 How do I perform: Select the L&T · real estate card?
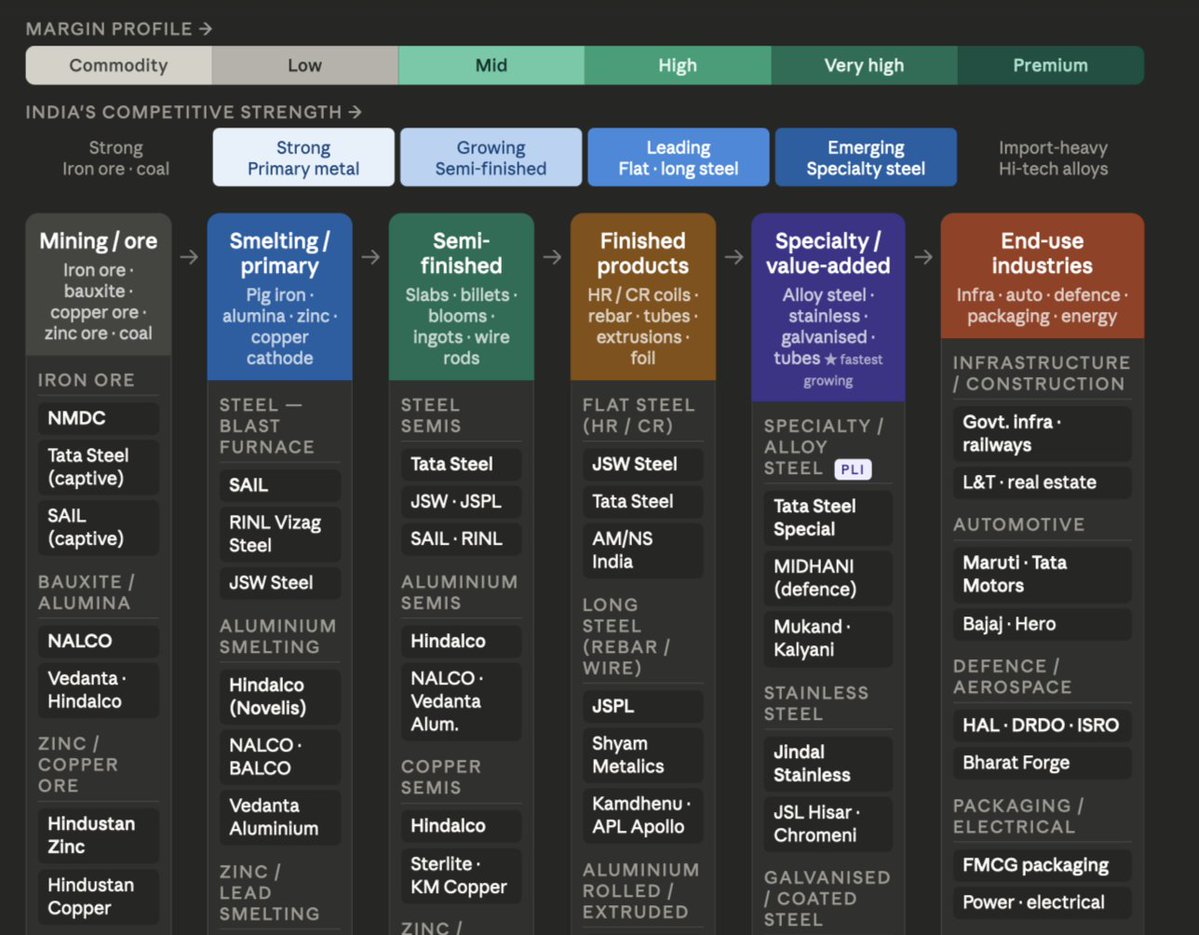tap(1042, 483)
